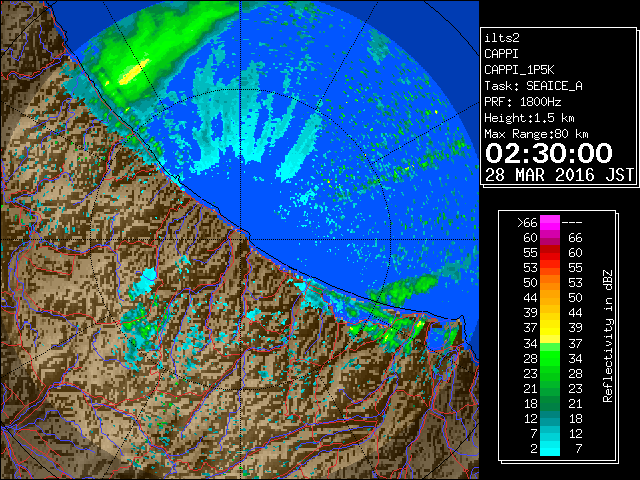Click the 'Reflectivity in dBZ' legend title

click(608, 336)
